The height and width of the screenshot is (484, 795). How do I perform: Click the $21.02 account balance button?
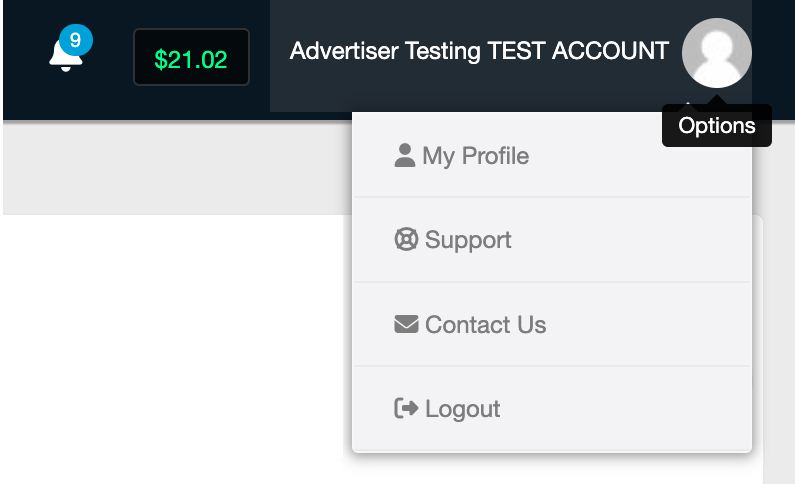[x=191, y=58]
